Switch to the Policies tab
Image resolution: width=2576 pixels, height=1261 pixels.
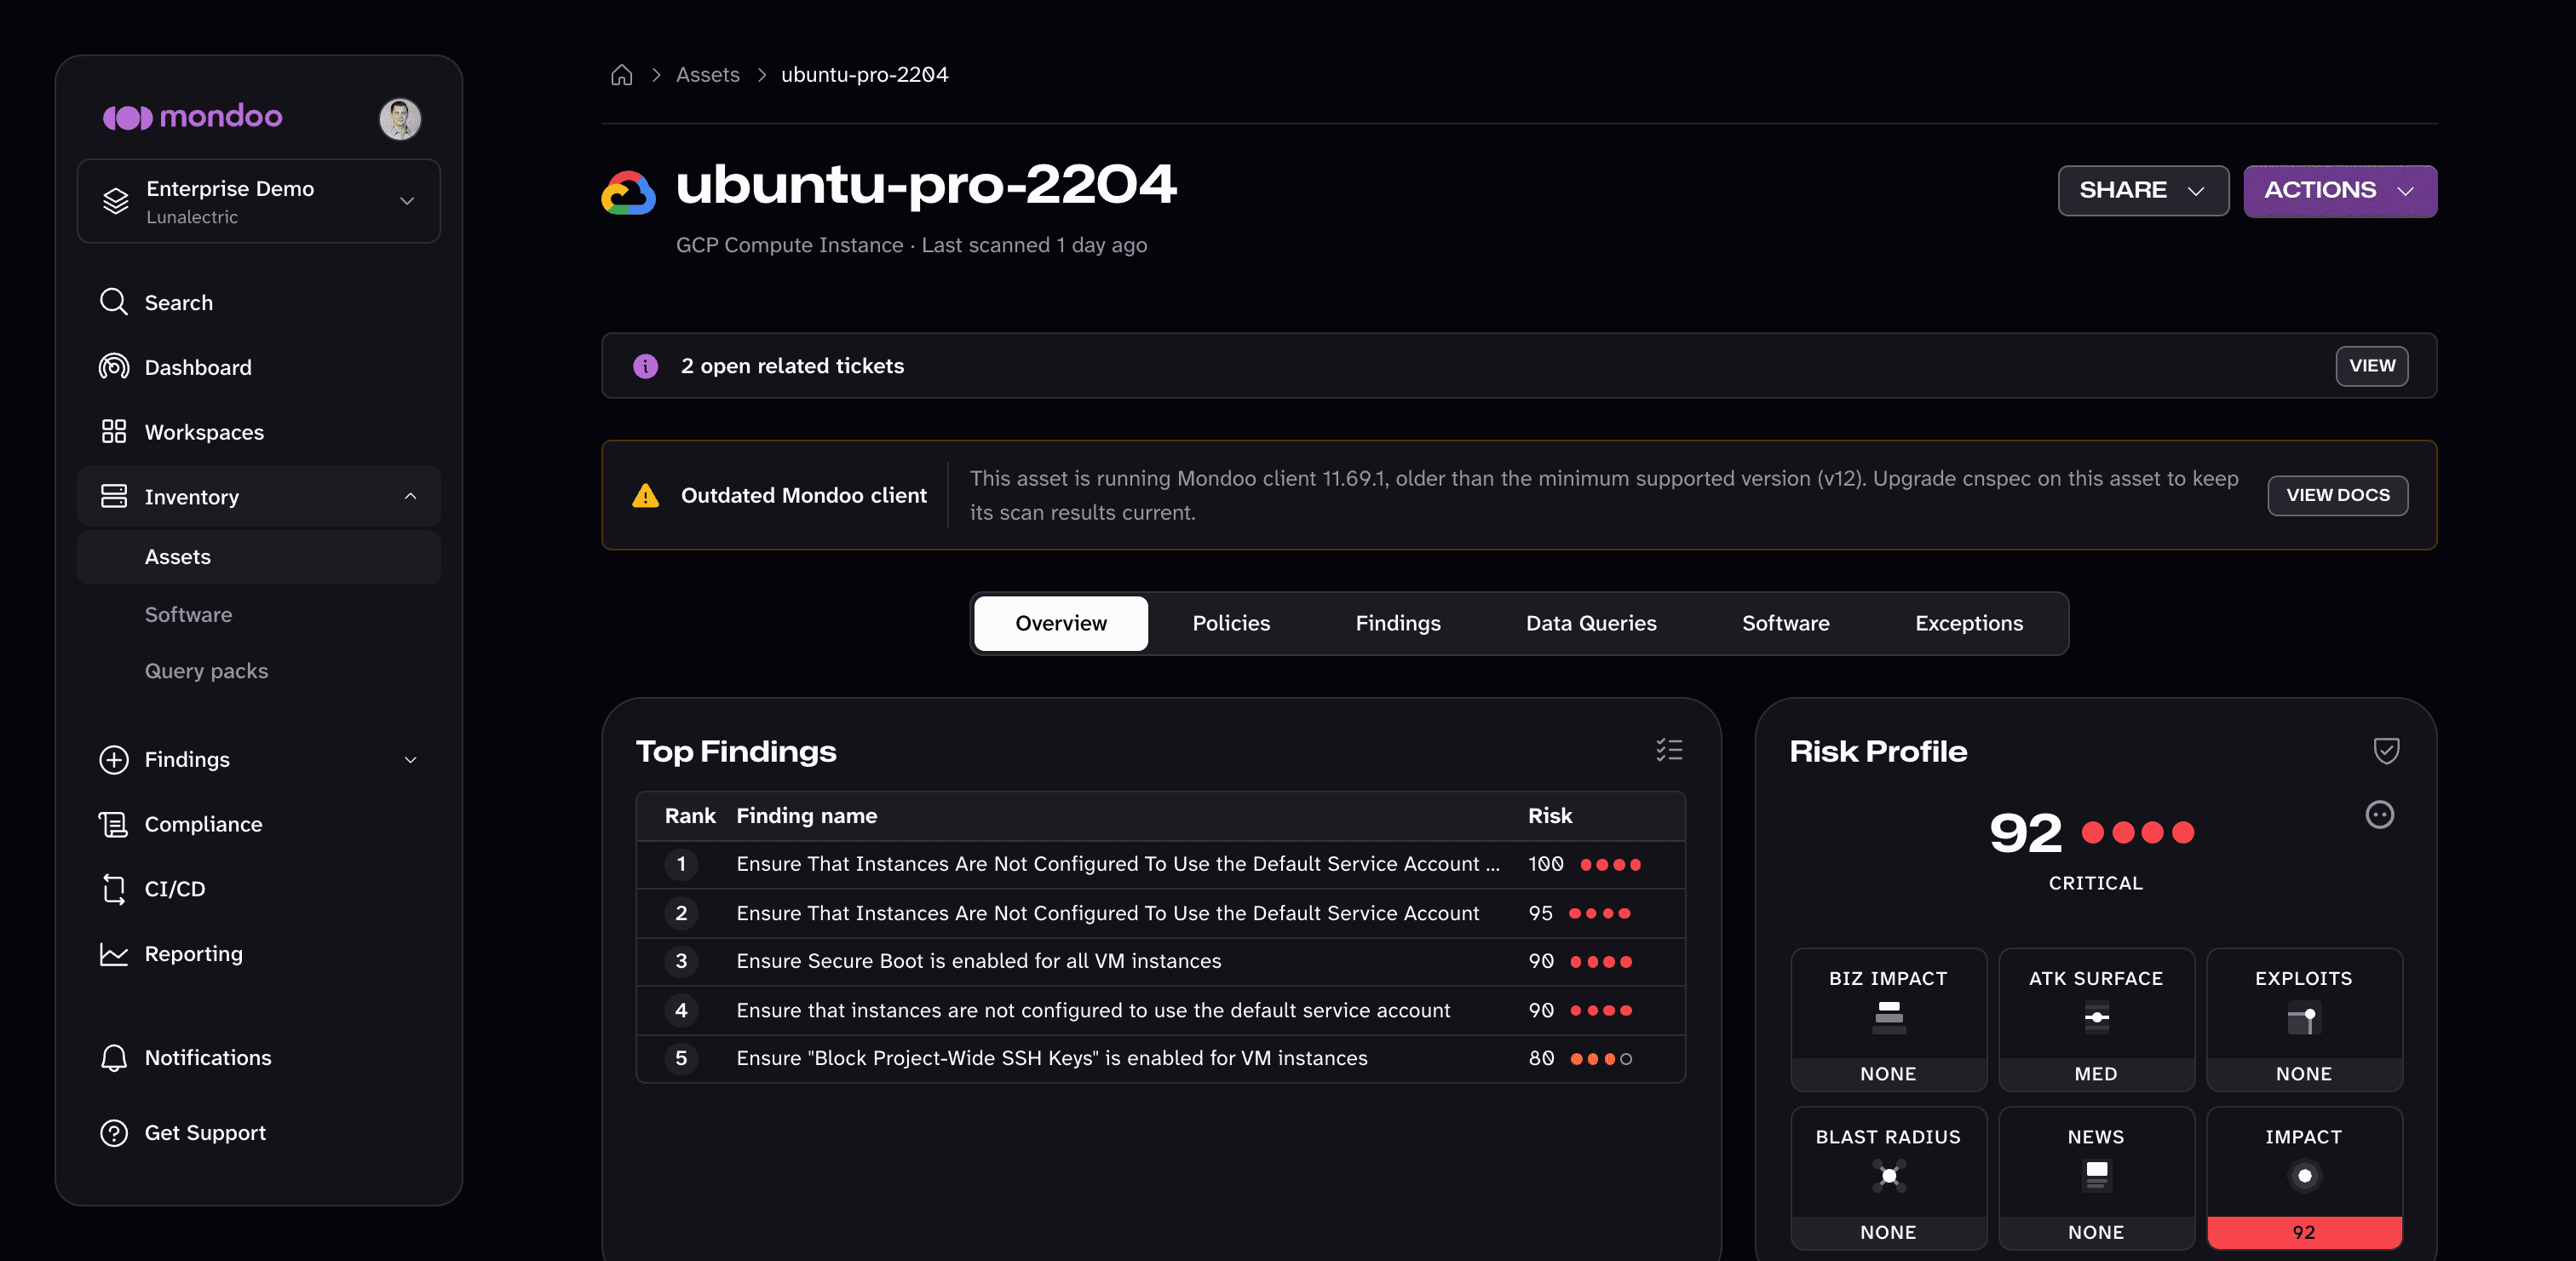point(1231,623)
